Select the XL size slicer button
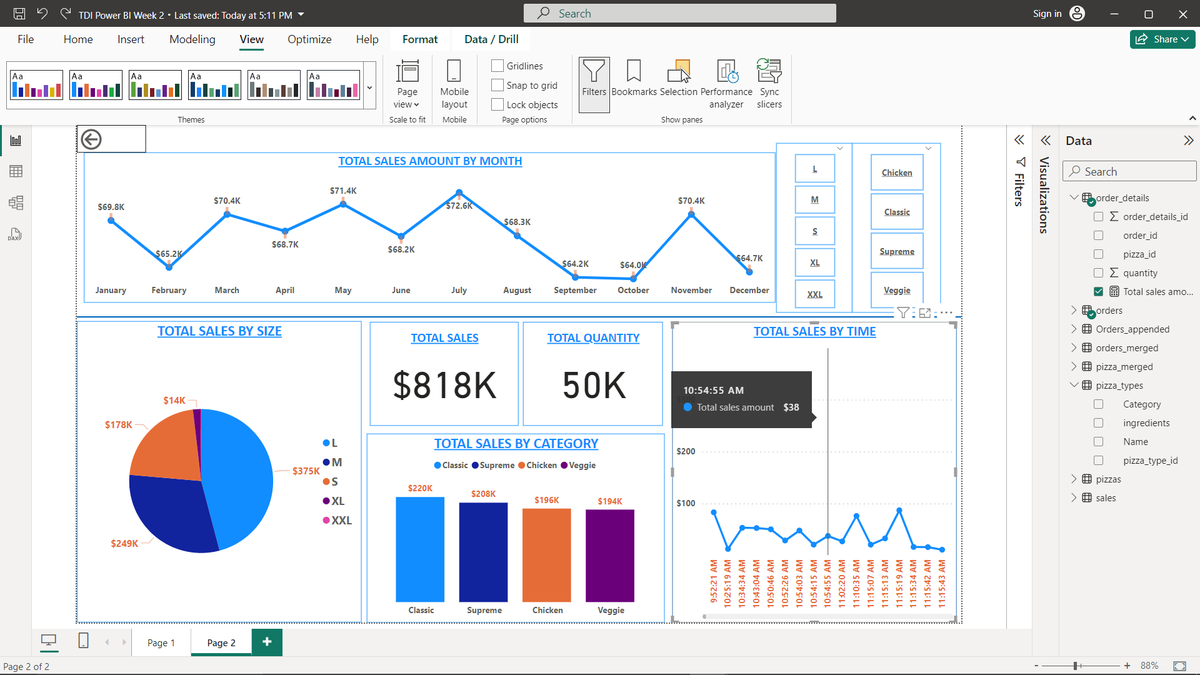 815,263
